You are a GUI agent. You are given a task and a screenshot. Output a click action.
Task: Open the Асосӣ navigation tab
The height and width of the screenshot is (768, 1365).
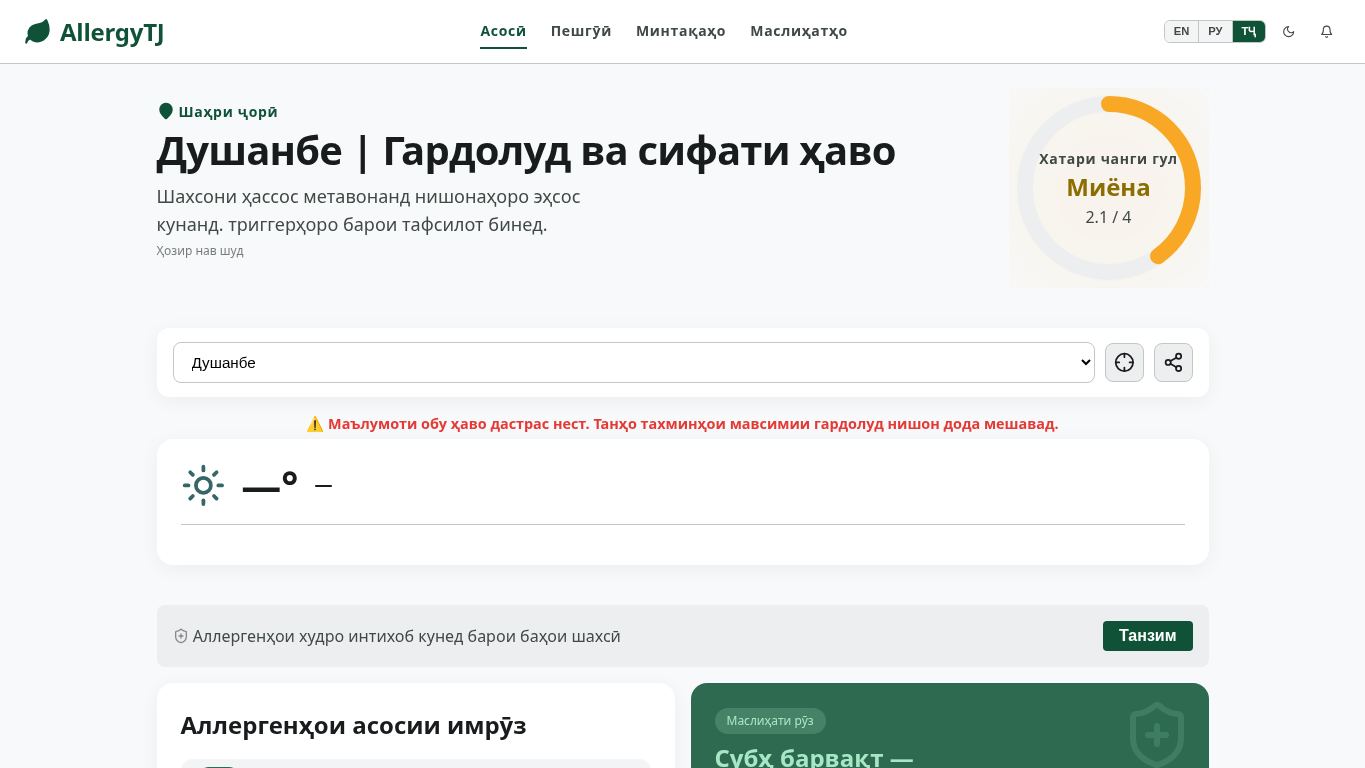503,31
